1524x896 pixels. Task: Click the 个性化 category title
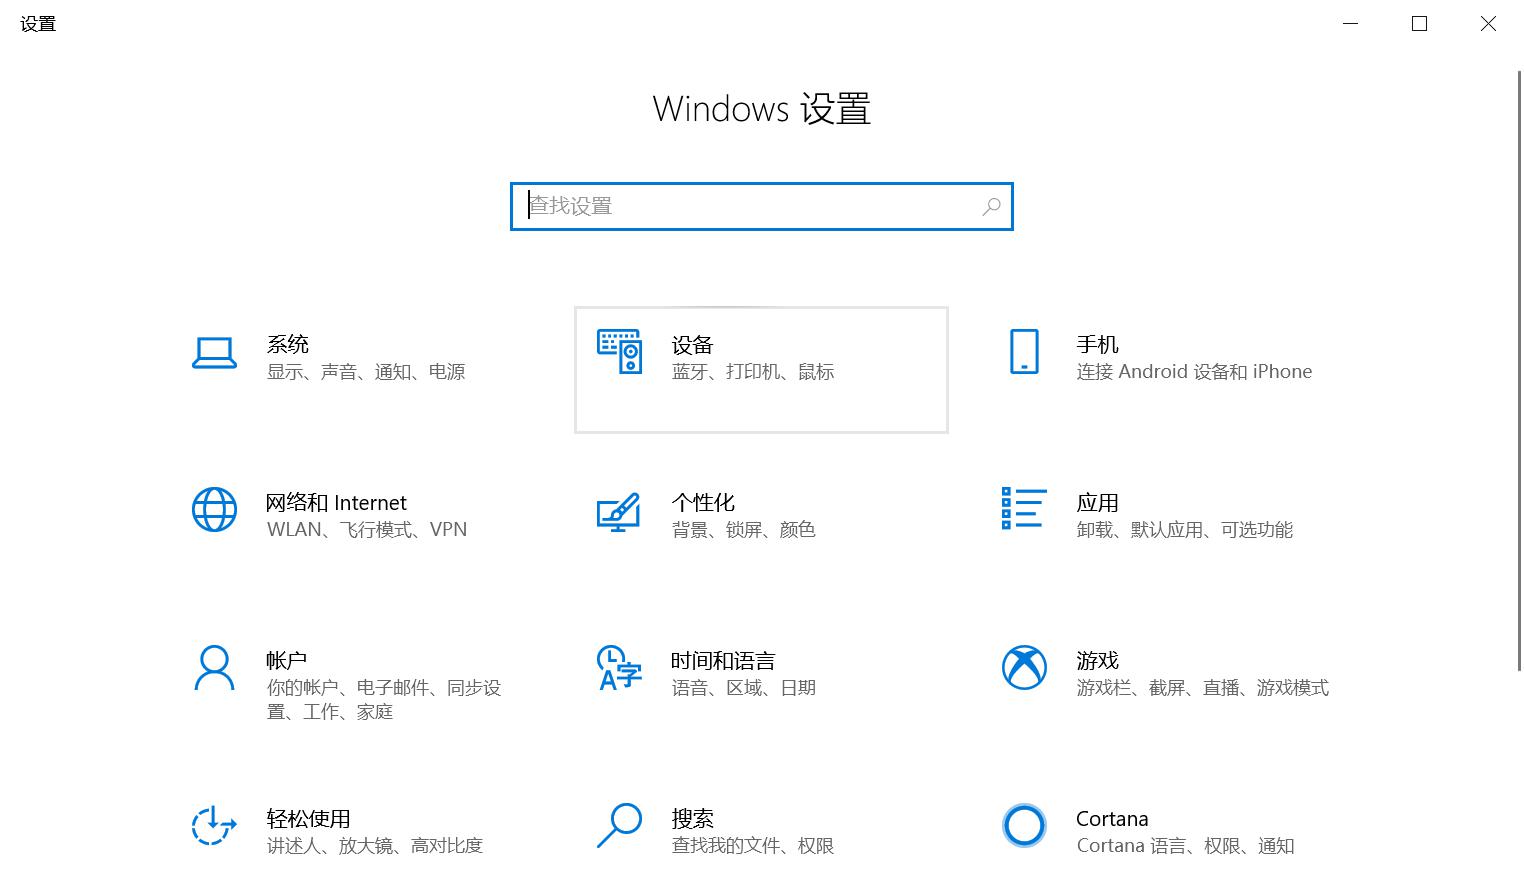703,502
